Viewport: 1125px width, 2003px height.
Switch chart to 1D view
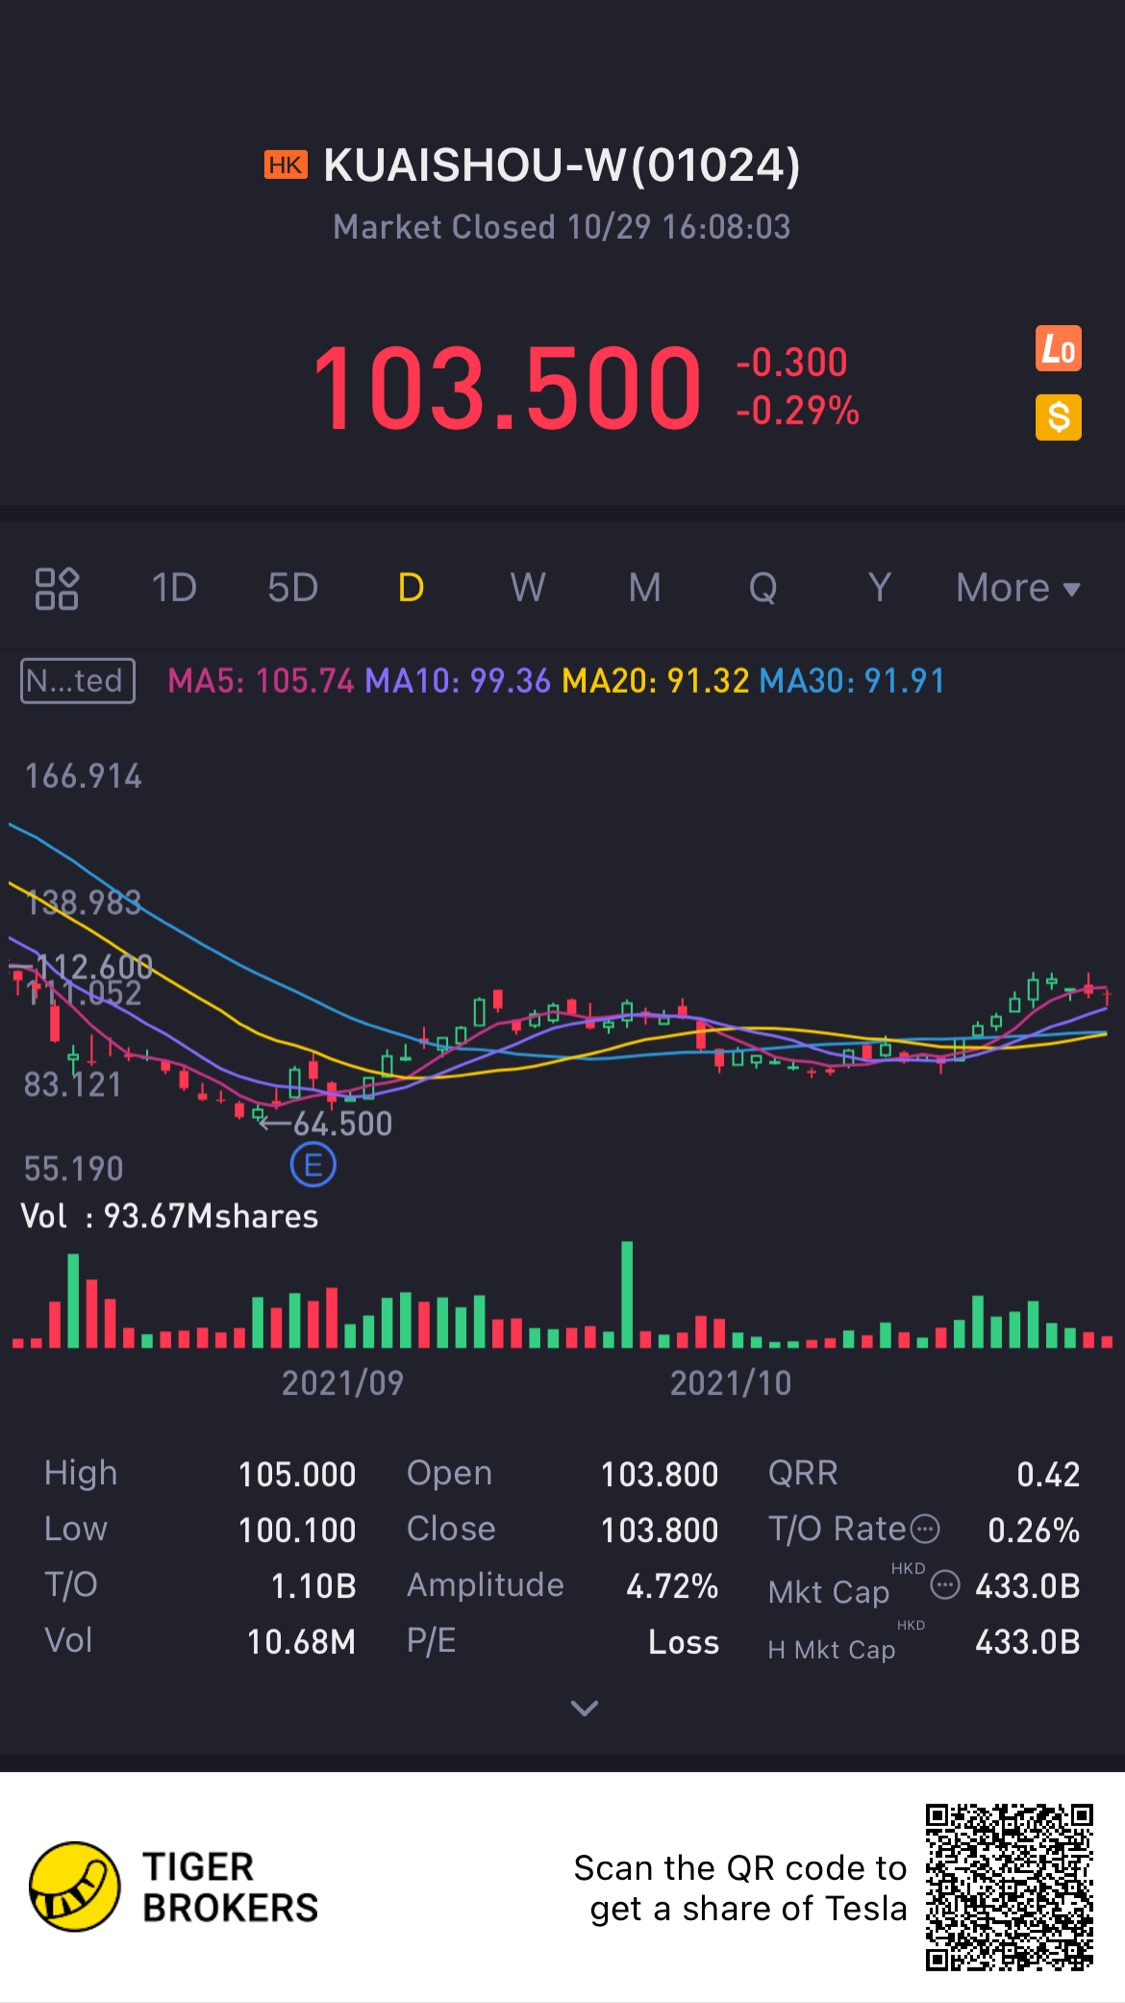click(174, 588)
